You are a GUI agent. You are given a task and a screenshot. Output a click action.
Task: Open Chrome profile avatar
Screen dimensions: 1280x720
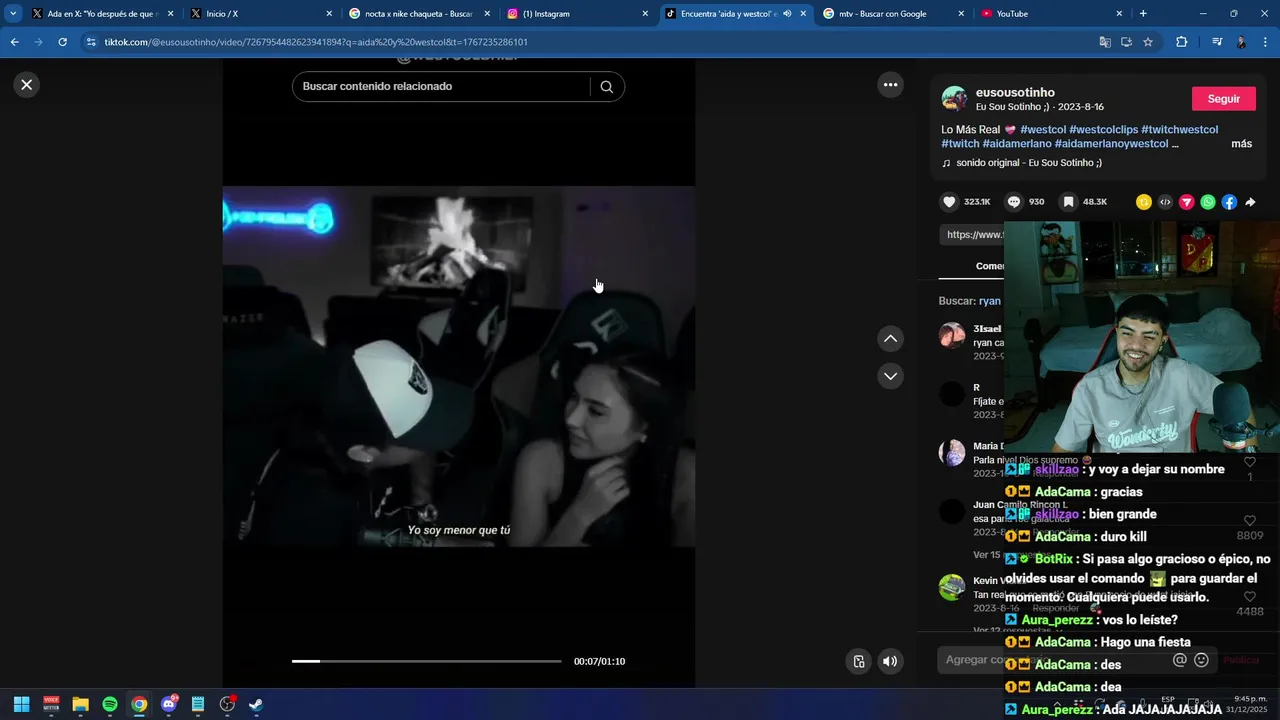pyautogui.click(x=1241, y=42)
